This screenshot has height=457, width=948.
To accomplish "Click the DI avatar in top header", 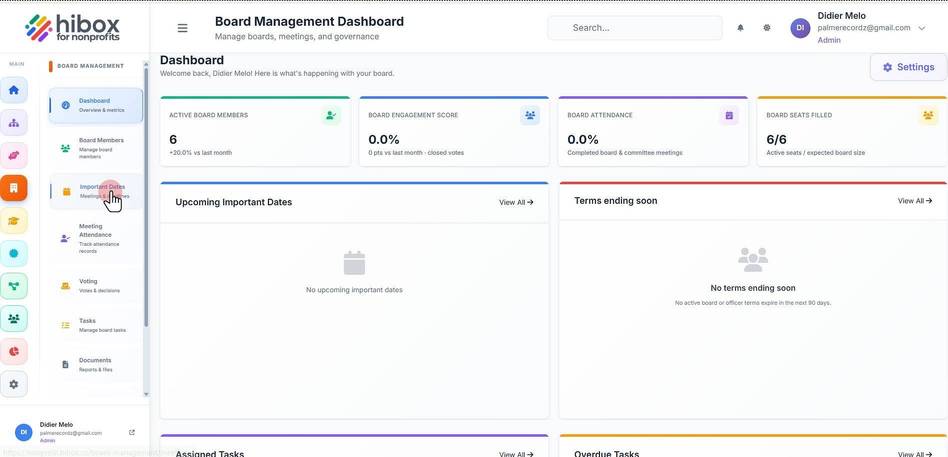I will 800,28.
